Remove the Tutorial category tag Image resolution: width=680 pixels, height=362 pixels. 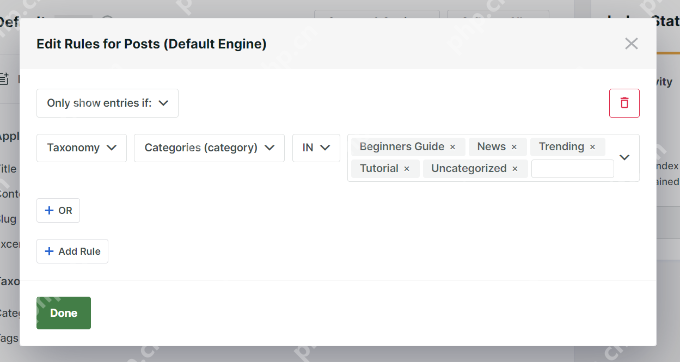[407, 169]
